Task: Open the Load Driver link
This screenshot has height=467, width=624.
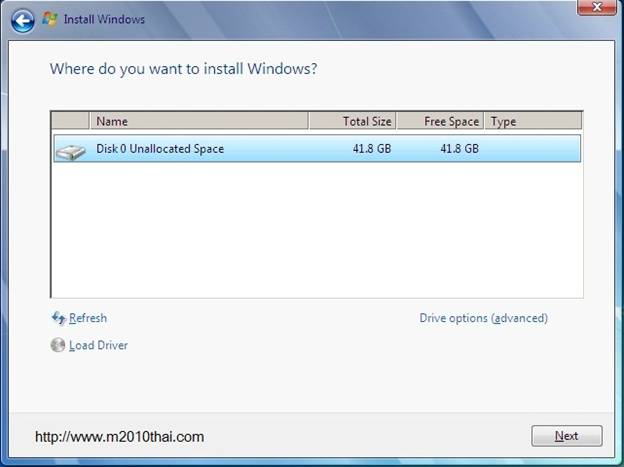Action: click(x=98, y=345)
